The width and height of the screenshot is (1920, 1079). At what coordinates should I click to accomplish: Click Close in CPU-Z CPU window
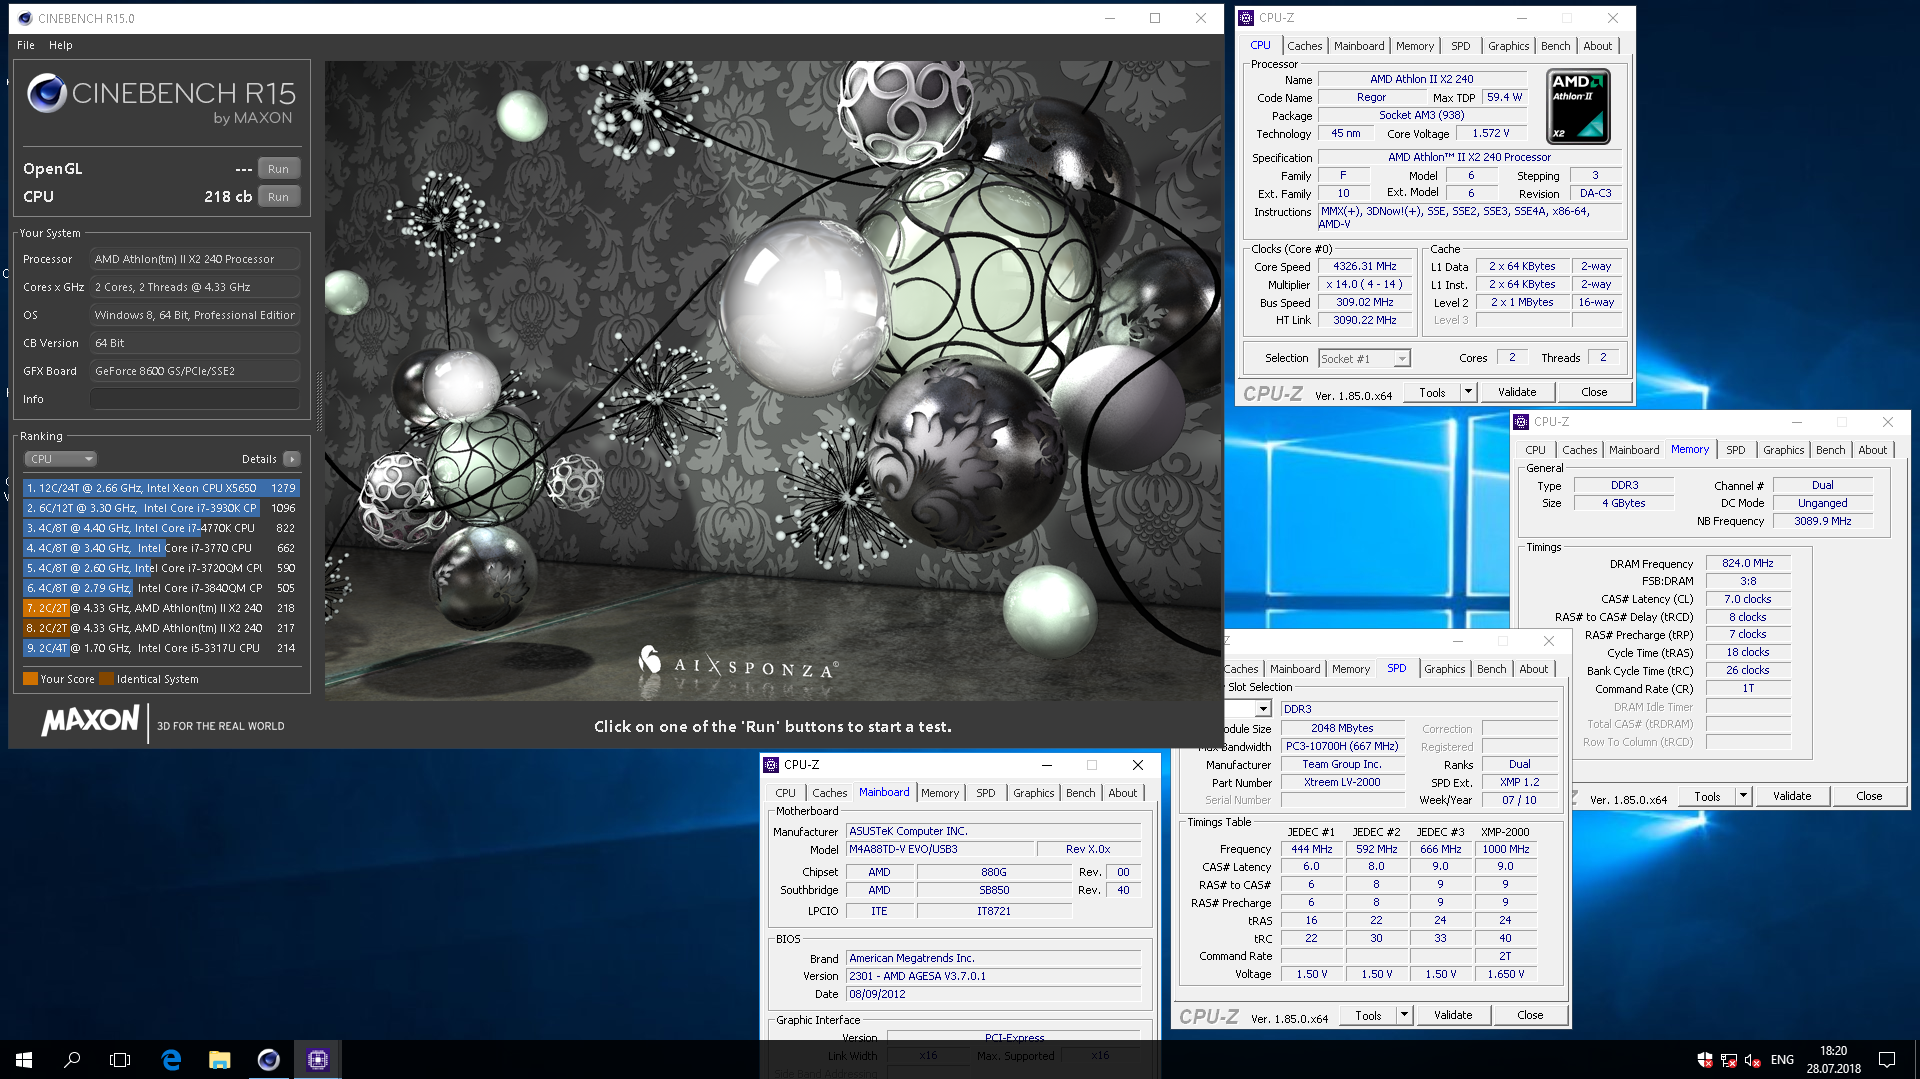pyautogui.click(x=1594, y=392)
